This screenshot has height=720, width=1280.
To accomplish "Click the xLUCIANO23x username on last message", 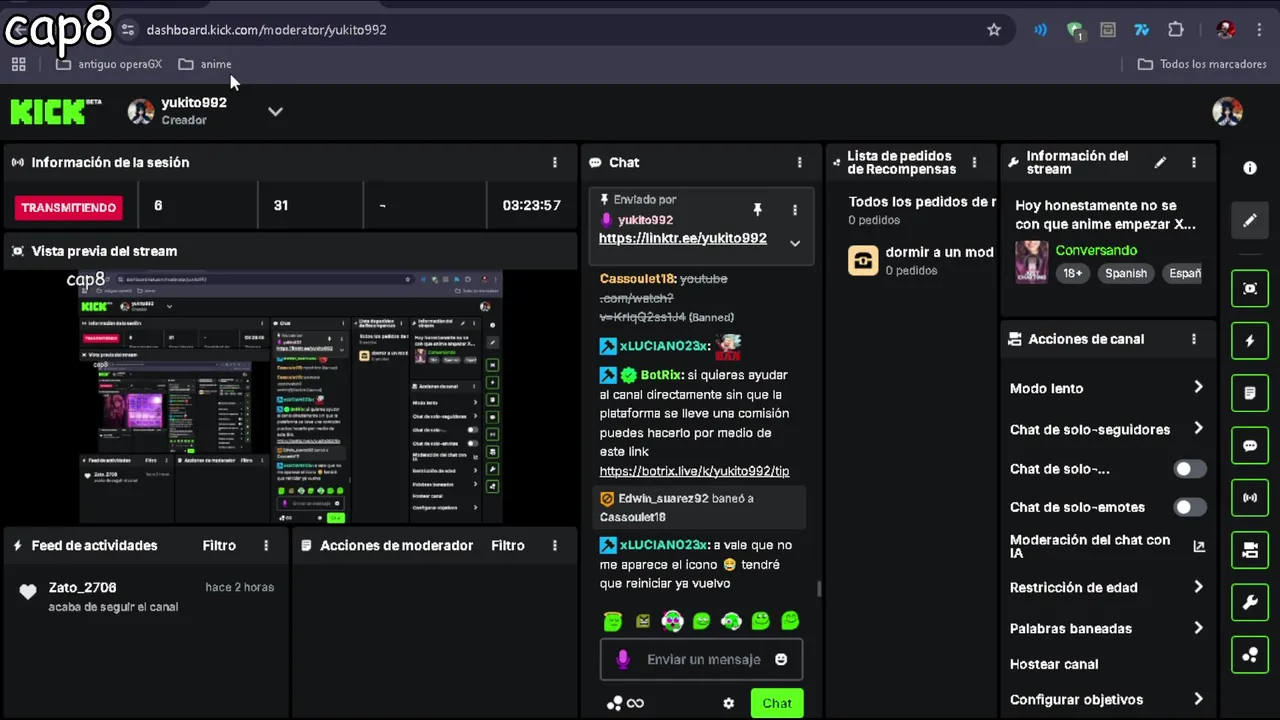I will (x=664, y=545).
